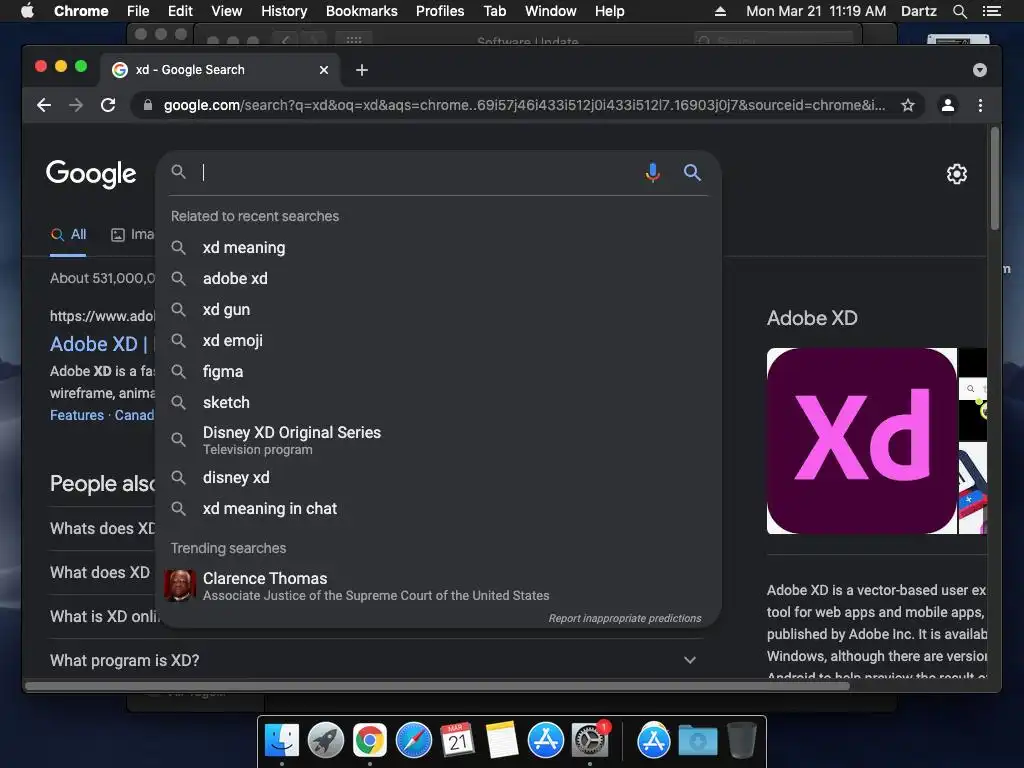This screenshot has width=1024, height=768.
Task: Select 'Disney XD Original Series' suggestion
Action: (439, 440)
